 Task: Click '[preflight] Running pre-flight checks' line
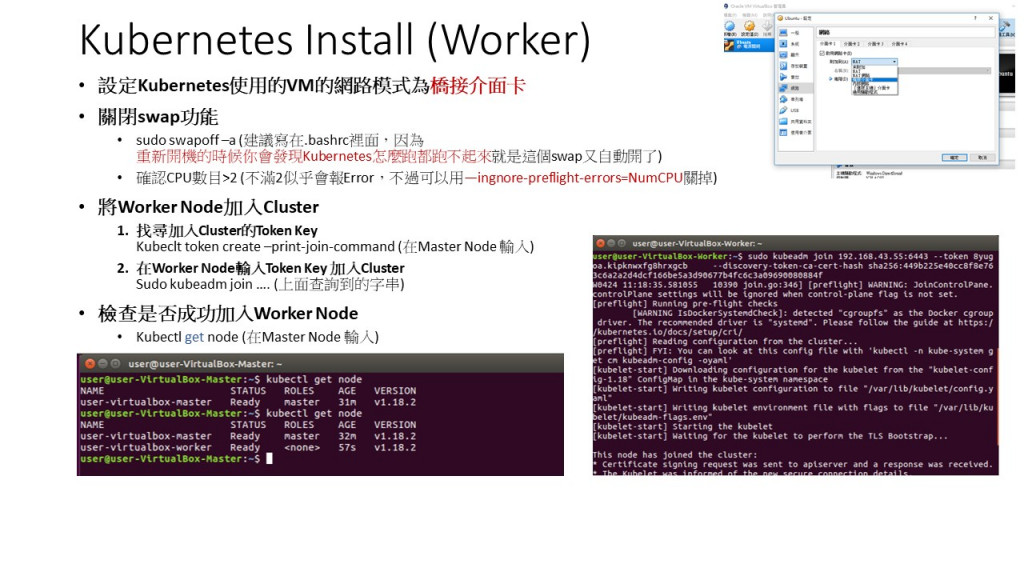pyautogui.click(x=685, y=304)
